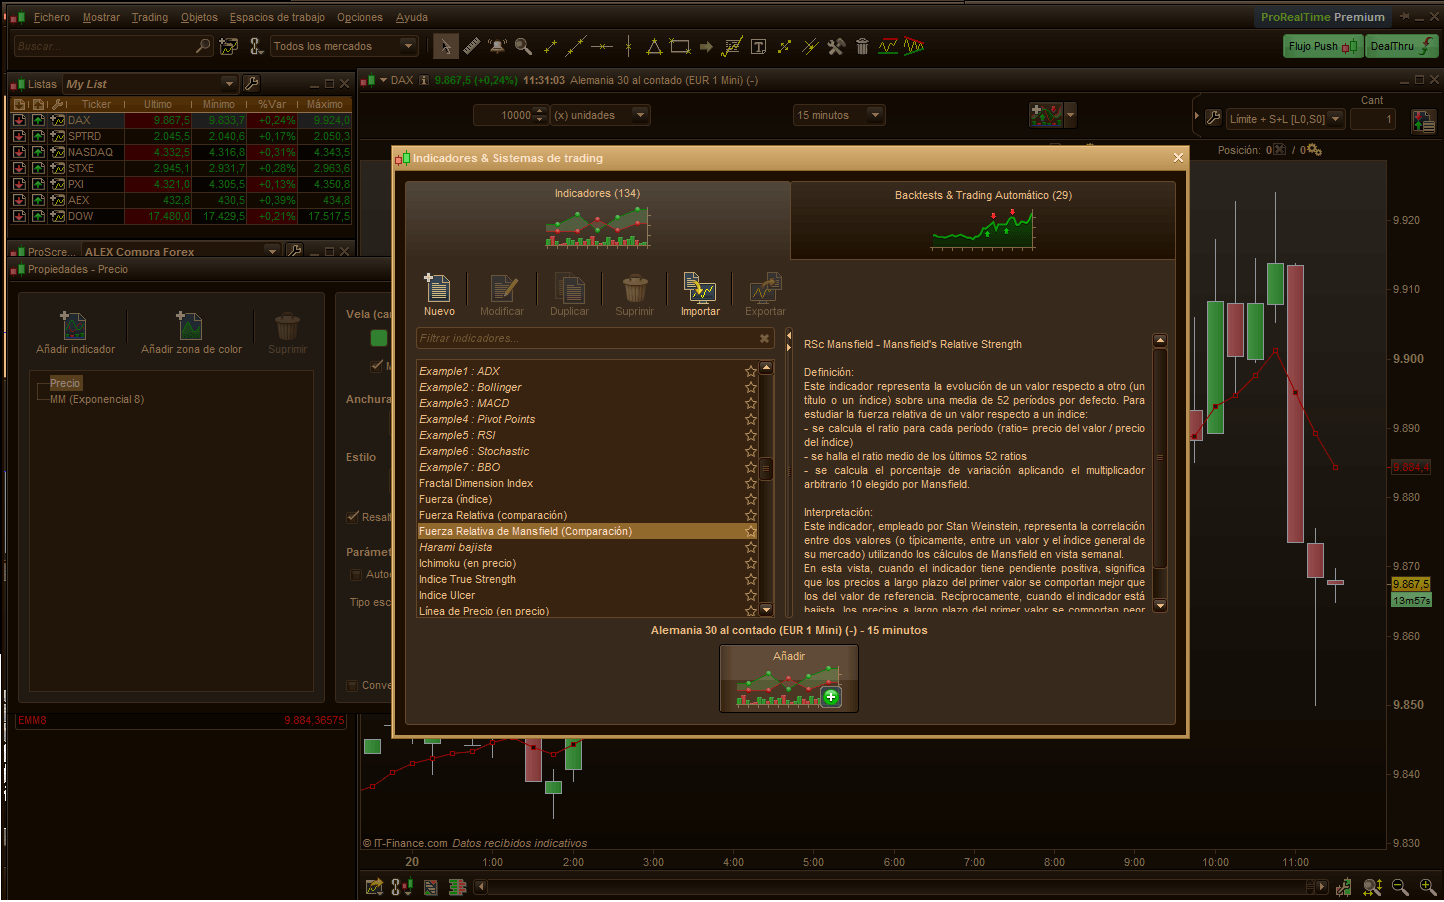The height and width of the screenshot is (902, 1444).
Task: Increase the 10000 units stepper
Action: pos(541,110)
